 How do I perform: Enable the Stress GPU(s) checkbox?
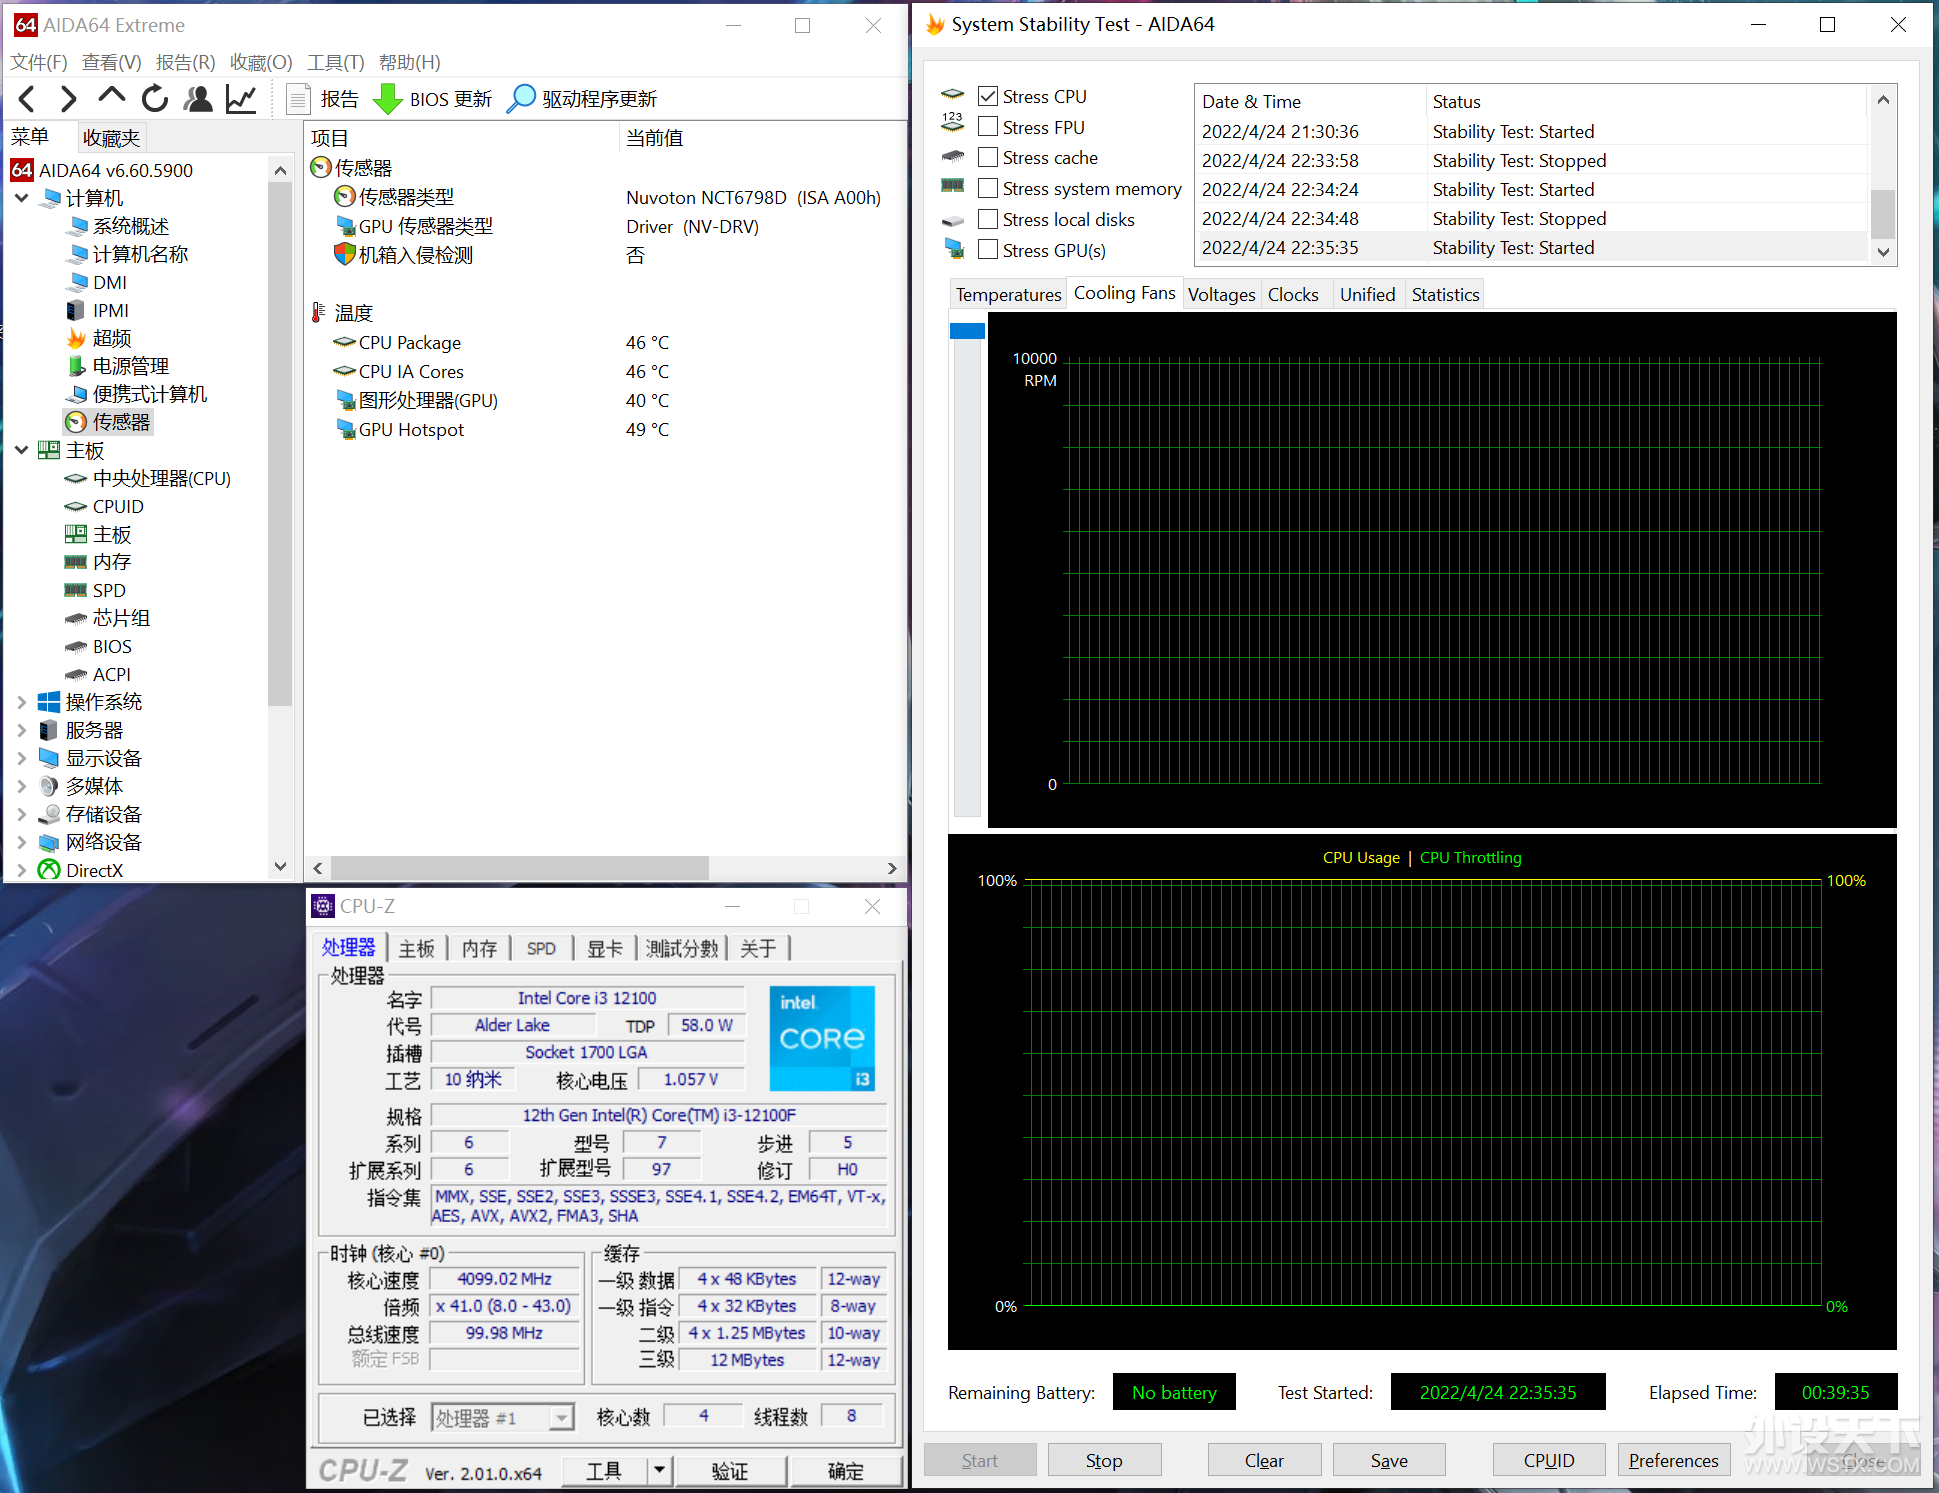coord(988,250)
